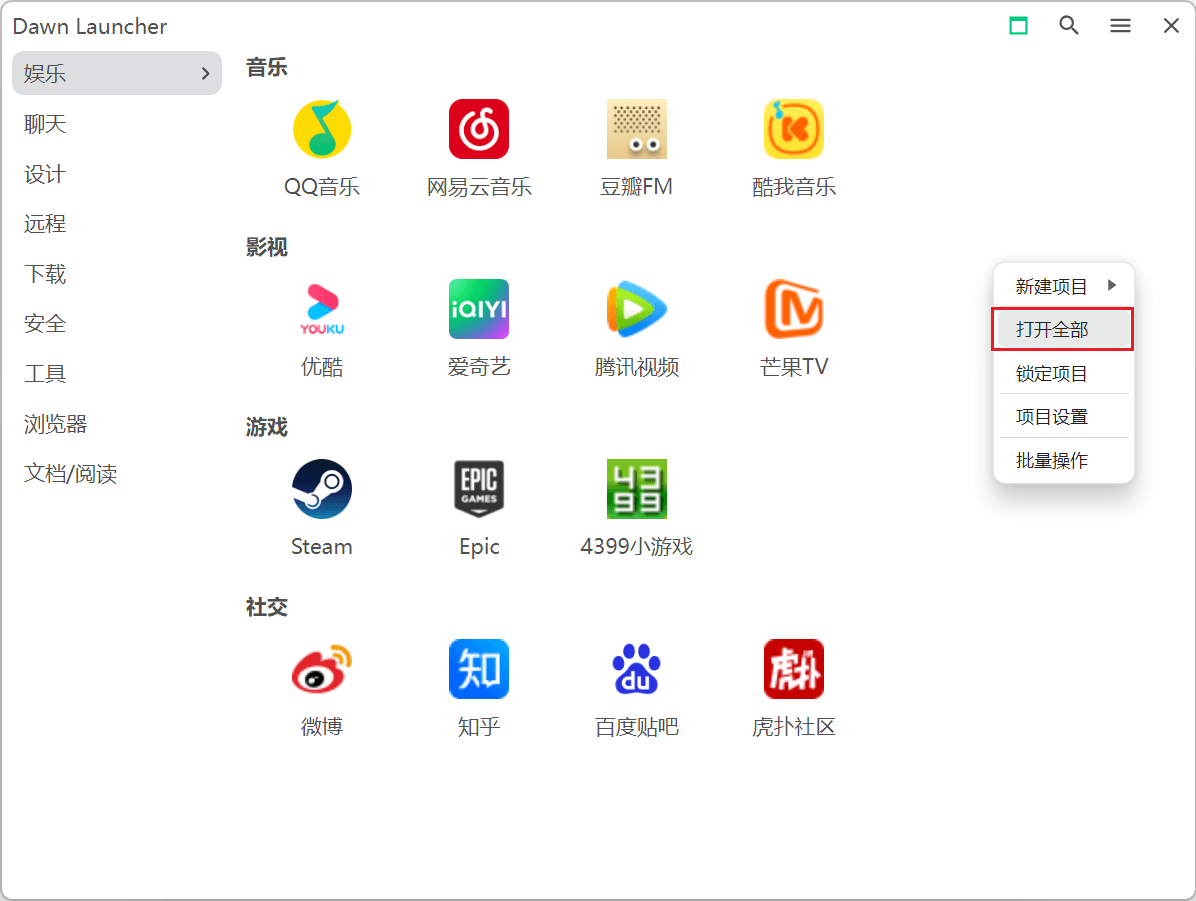Click the 音乐 section heading
This screenshot has width=1196, height=901.
click(267, 67)
